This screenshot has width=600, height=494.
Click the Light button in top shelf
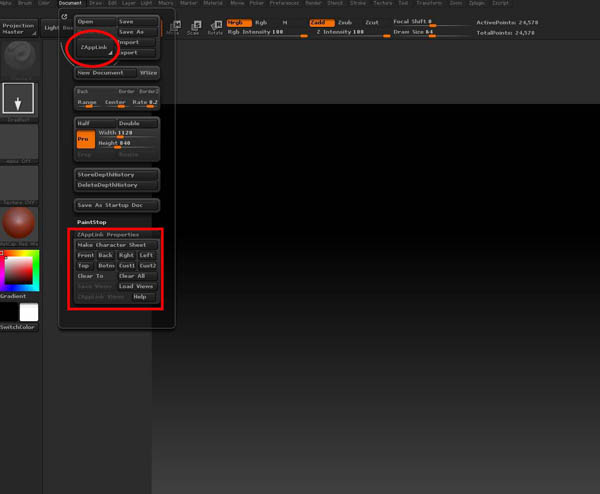(x=51, y=28)
